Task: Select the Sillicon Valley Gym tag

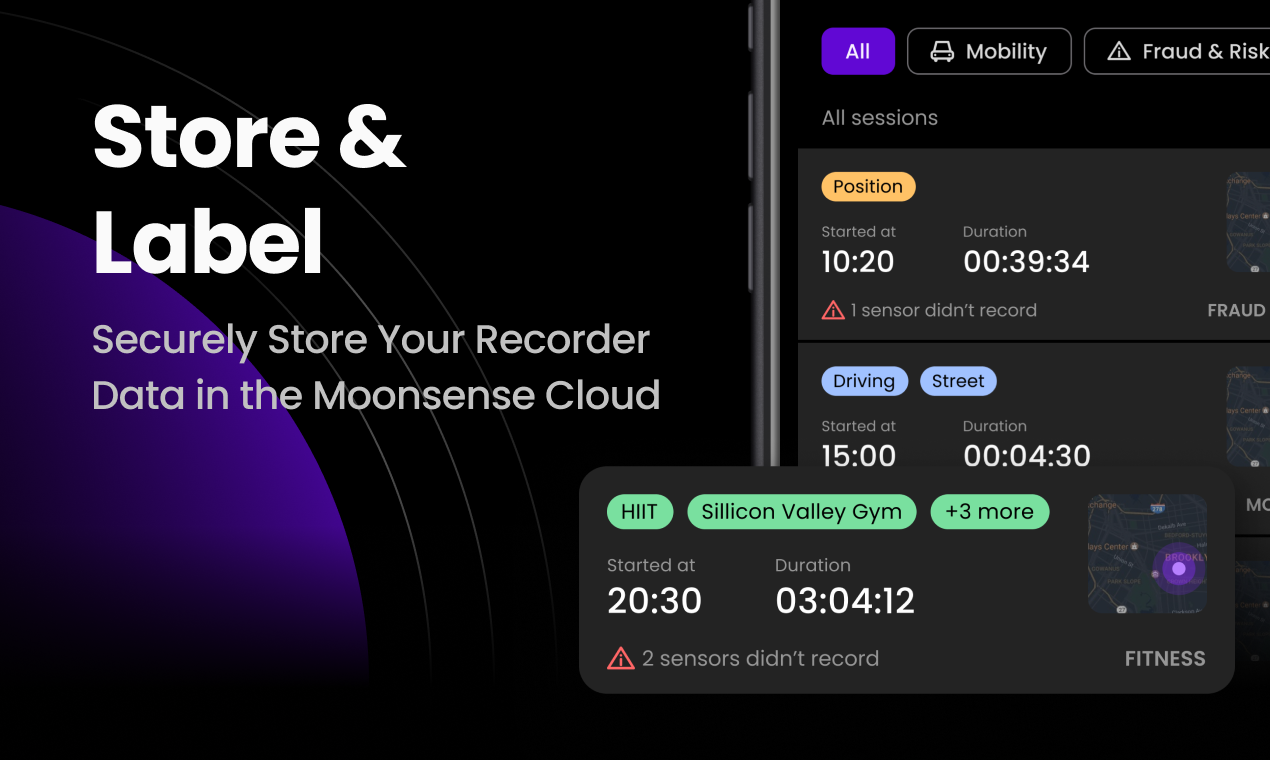Action: pos(801,511)
